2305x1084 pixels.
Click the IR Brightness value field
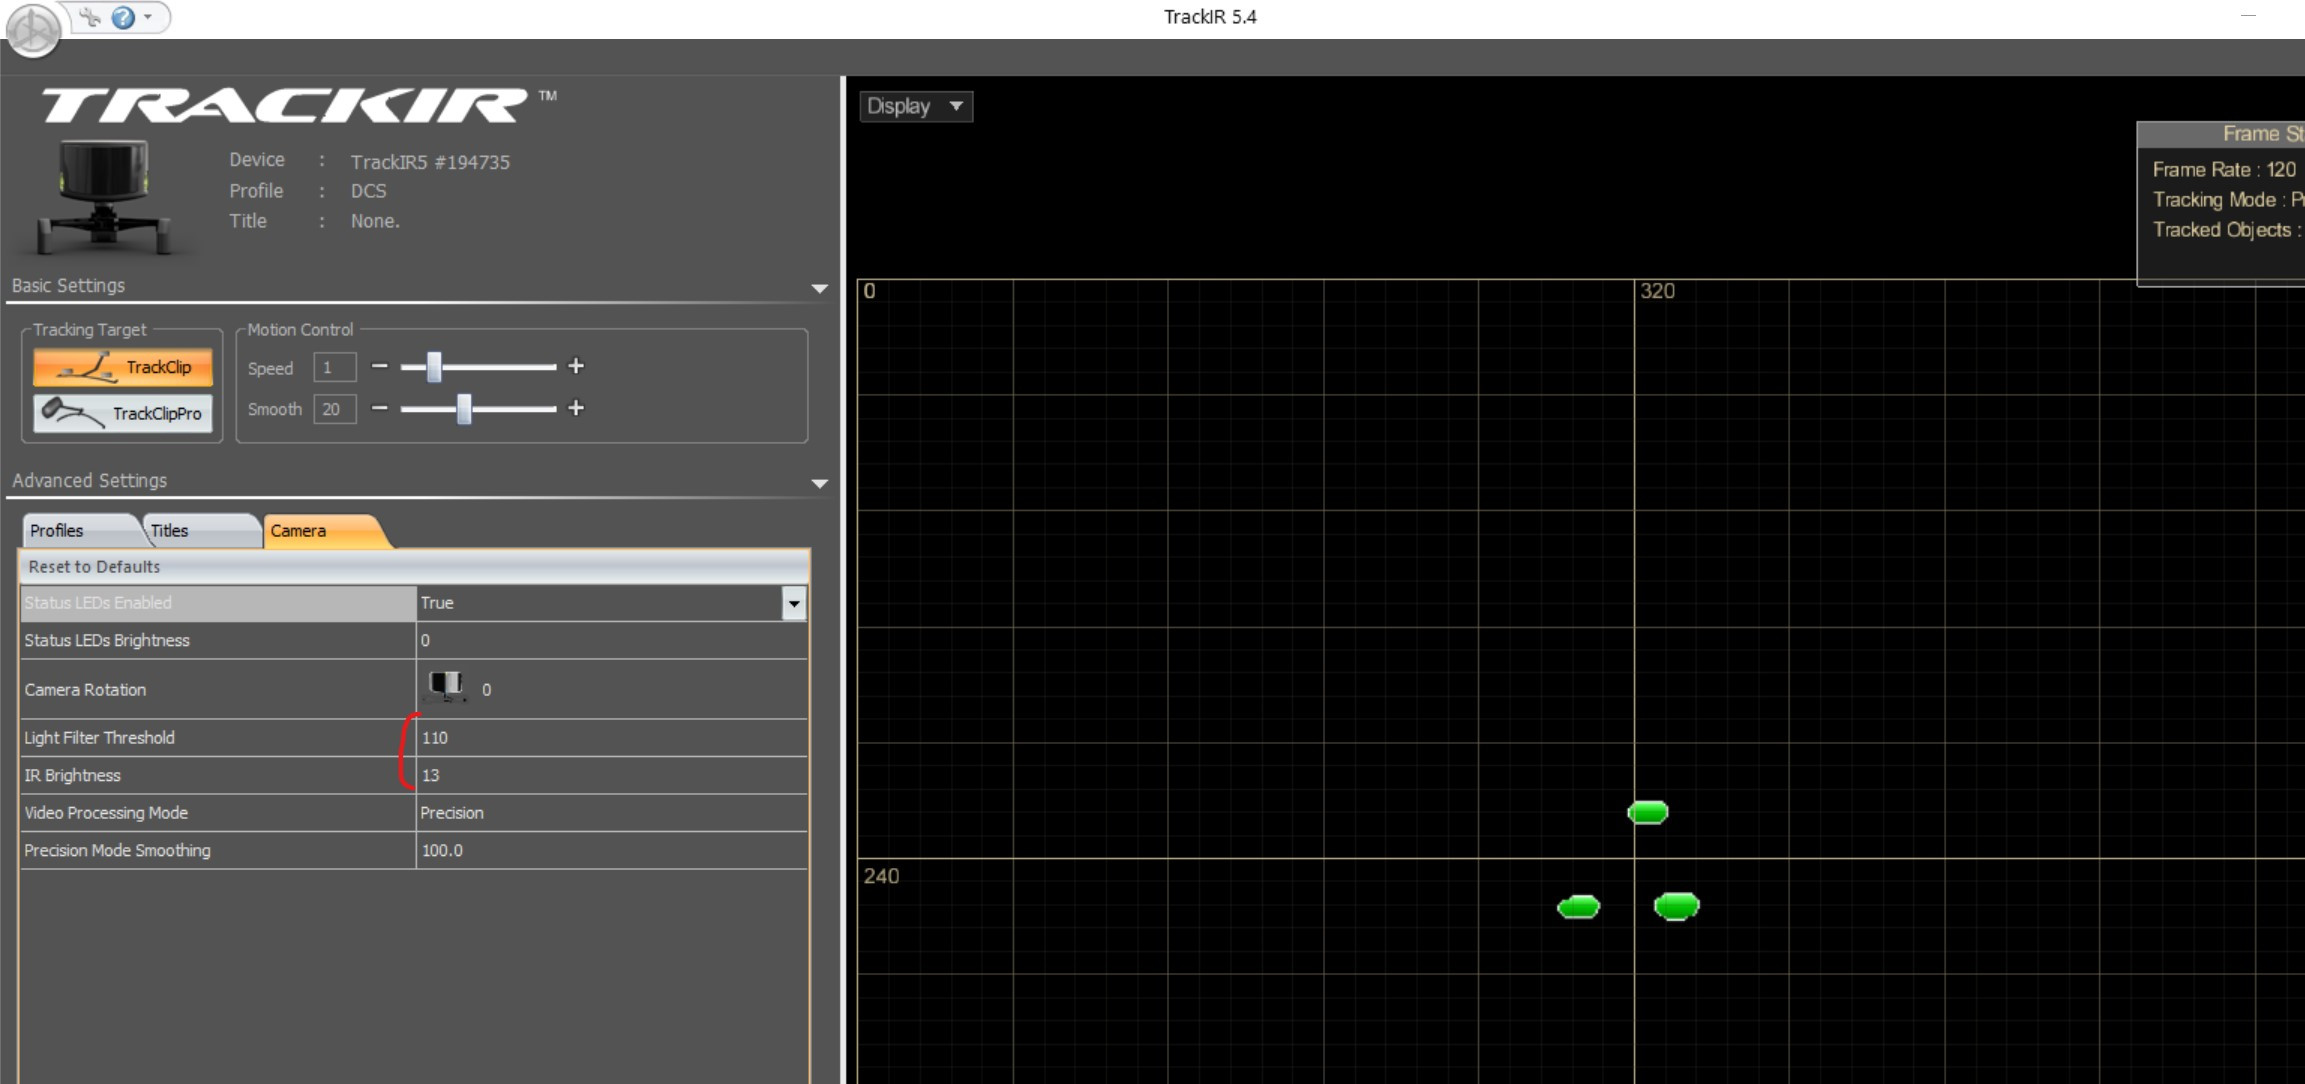tap(612, 776)
